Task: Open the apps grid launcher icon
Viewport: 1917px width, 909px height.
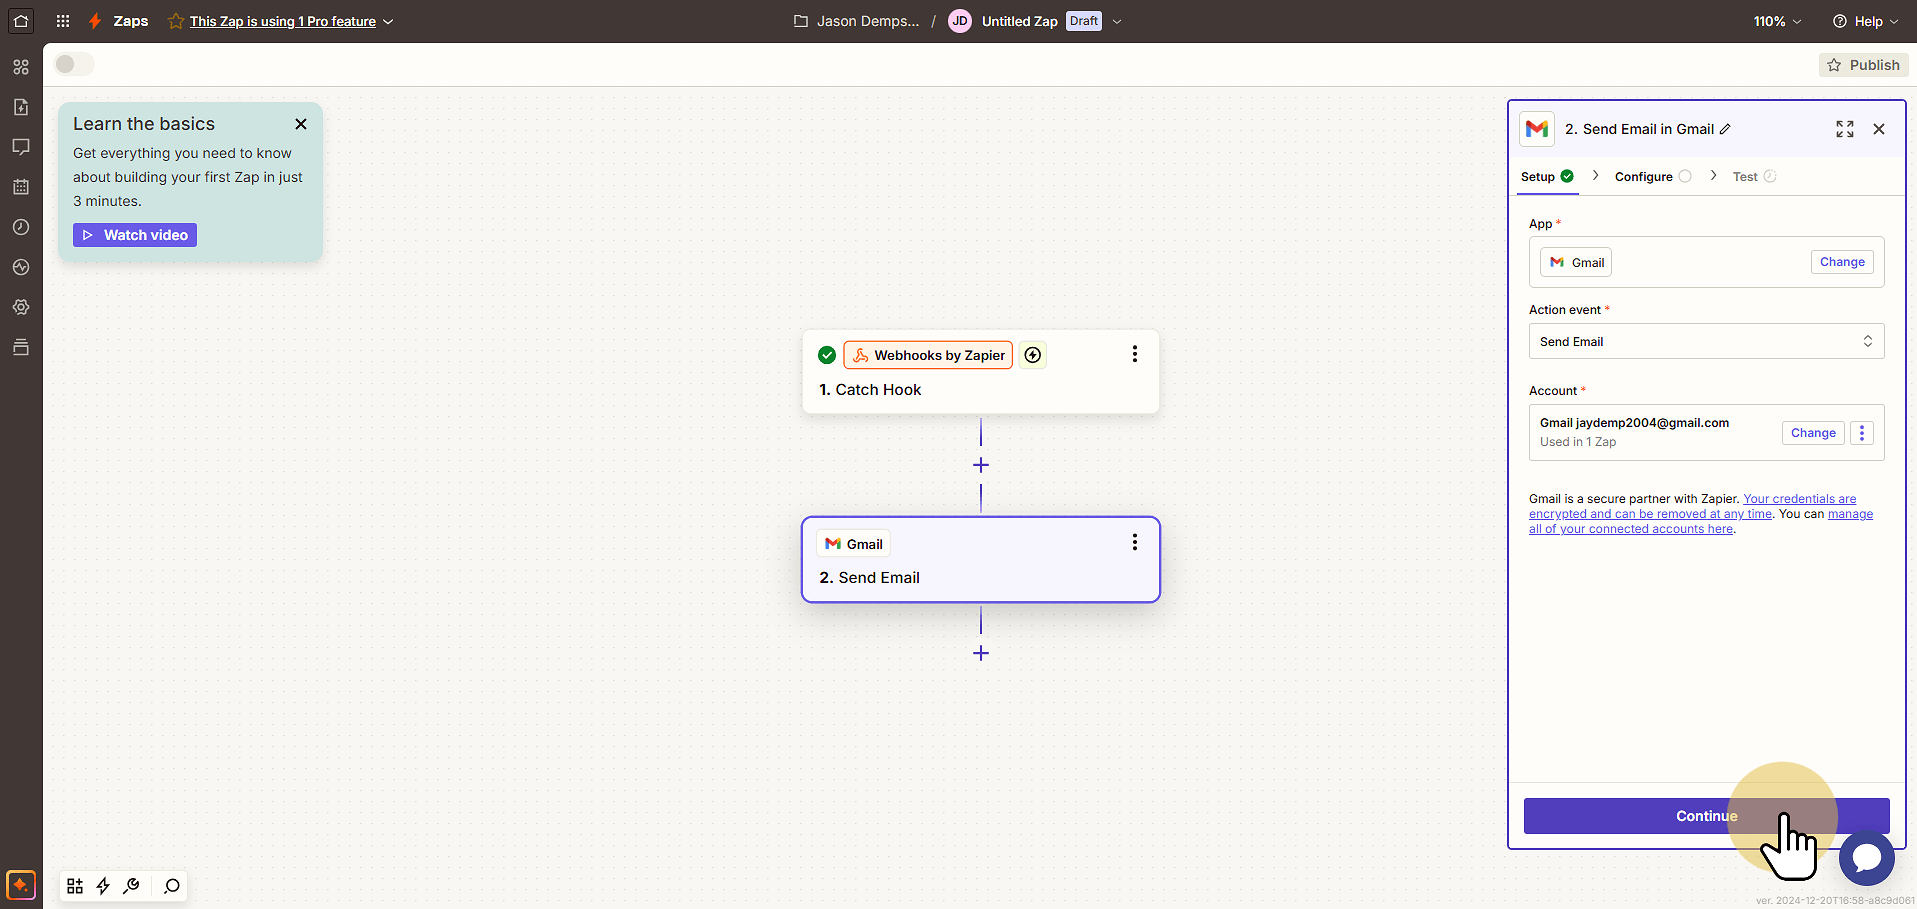Action: [63, 21]
